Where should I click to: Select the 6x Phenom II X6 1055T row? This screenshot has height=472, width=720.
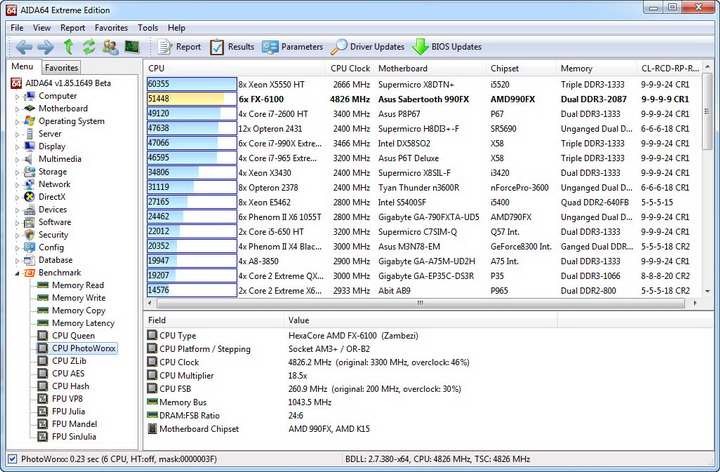(422, 217)
